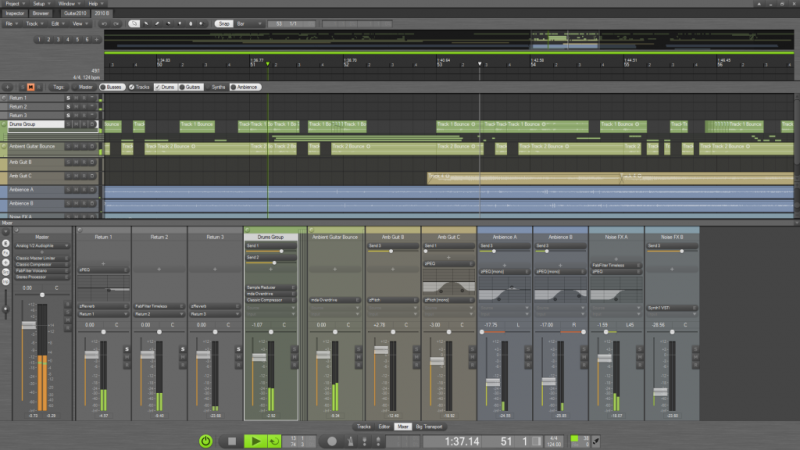
Task: Select the pencil tool in toolbar
Action: (157, 23)
